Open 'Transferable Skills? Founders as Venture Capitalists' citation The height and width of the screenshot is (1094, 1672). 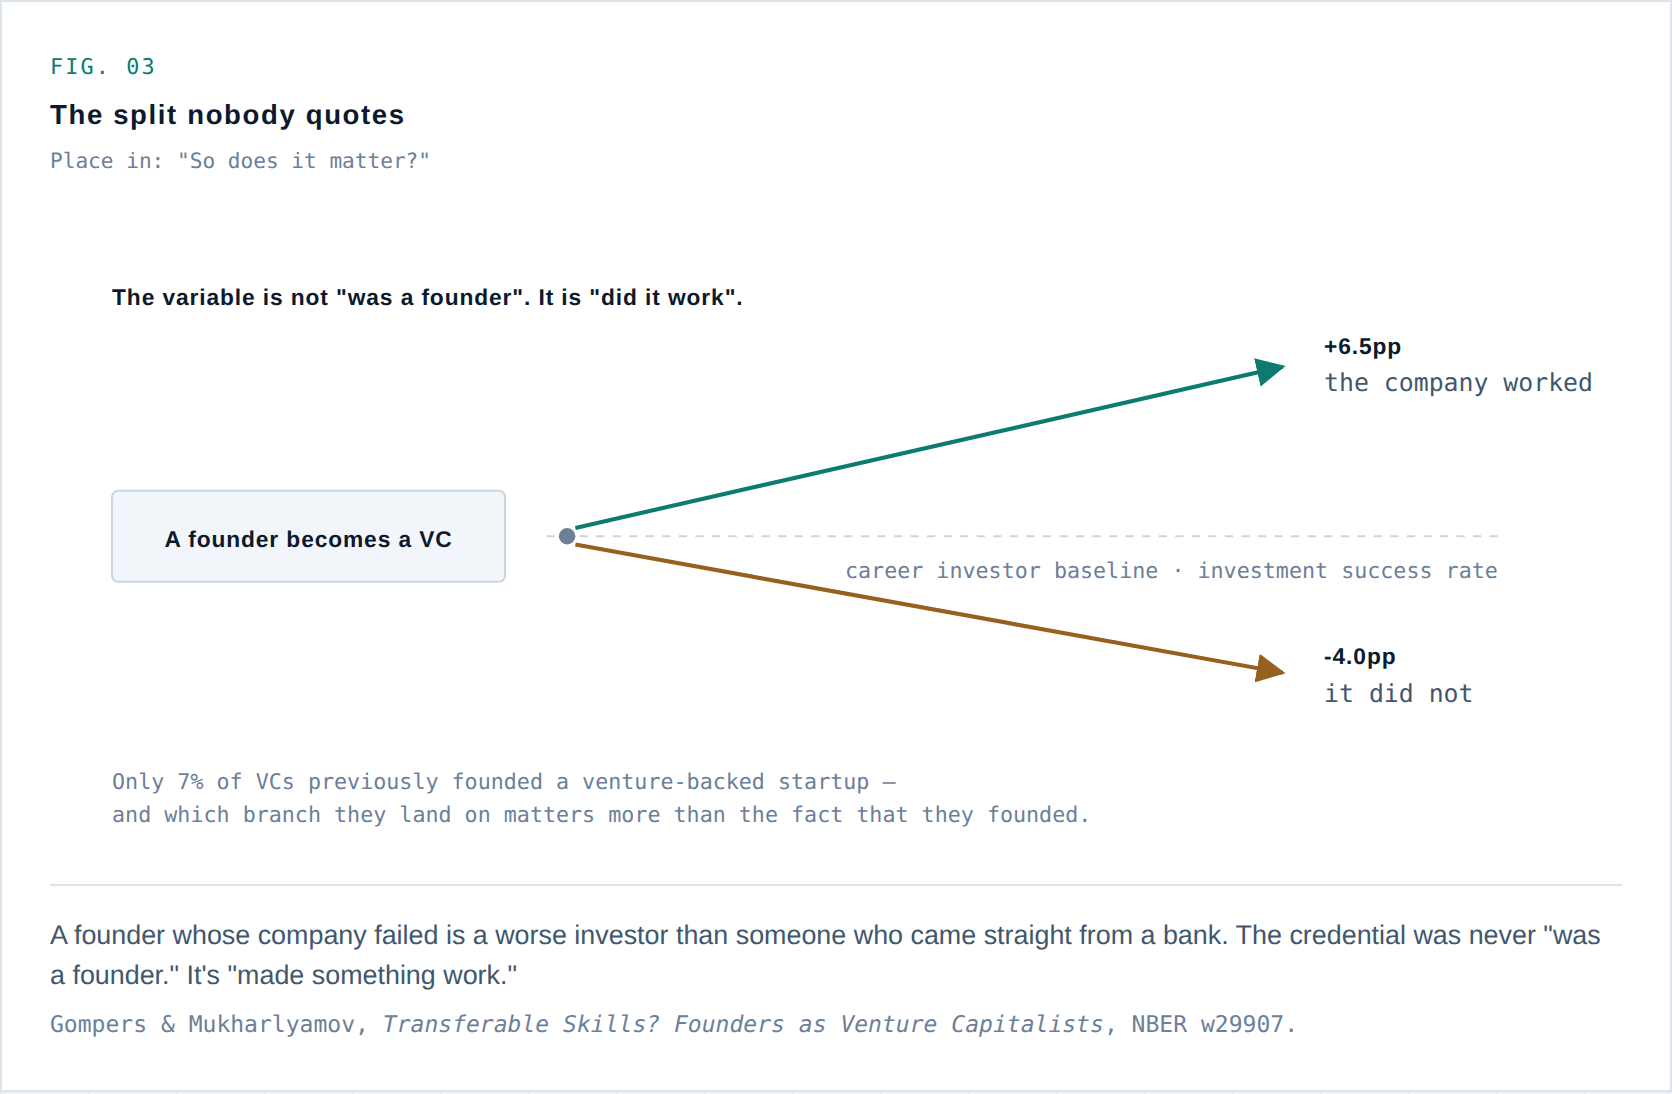pyautogui.click(x=743, y=1024)
